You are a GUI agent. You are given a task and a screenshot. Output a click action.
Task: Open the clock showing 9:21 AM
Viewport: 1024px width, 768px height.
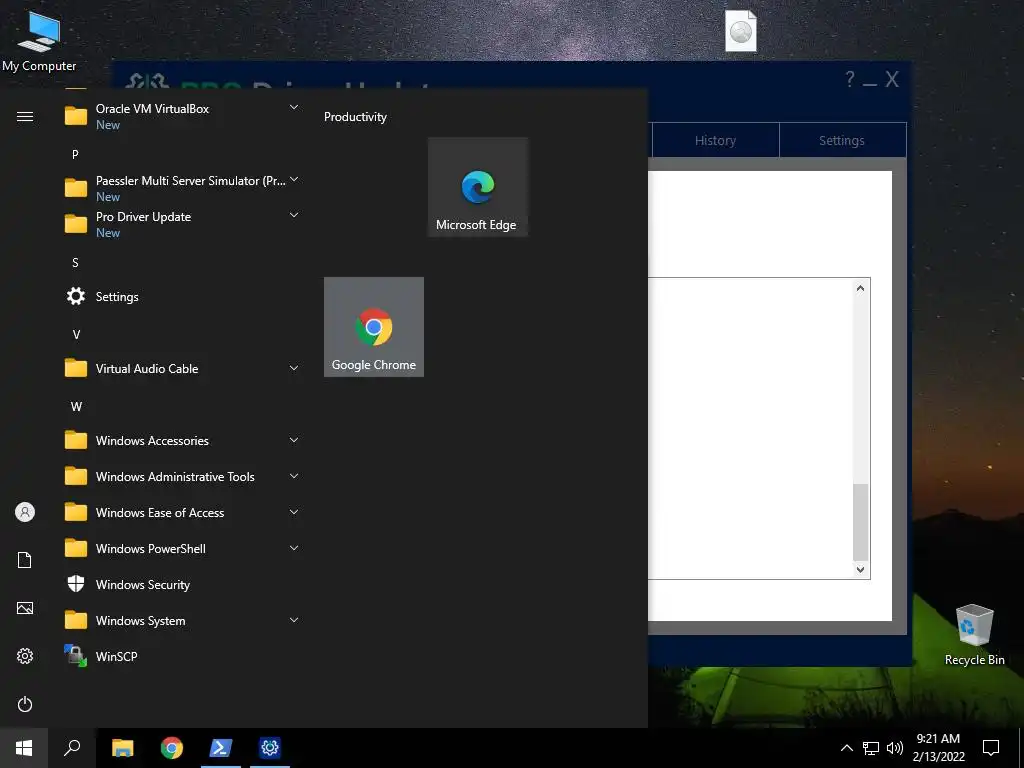coord(938,748)
